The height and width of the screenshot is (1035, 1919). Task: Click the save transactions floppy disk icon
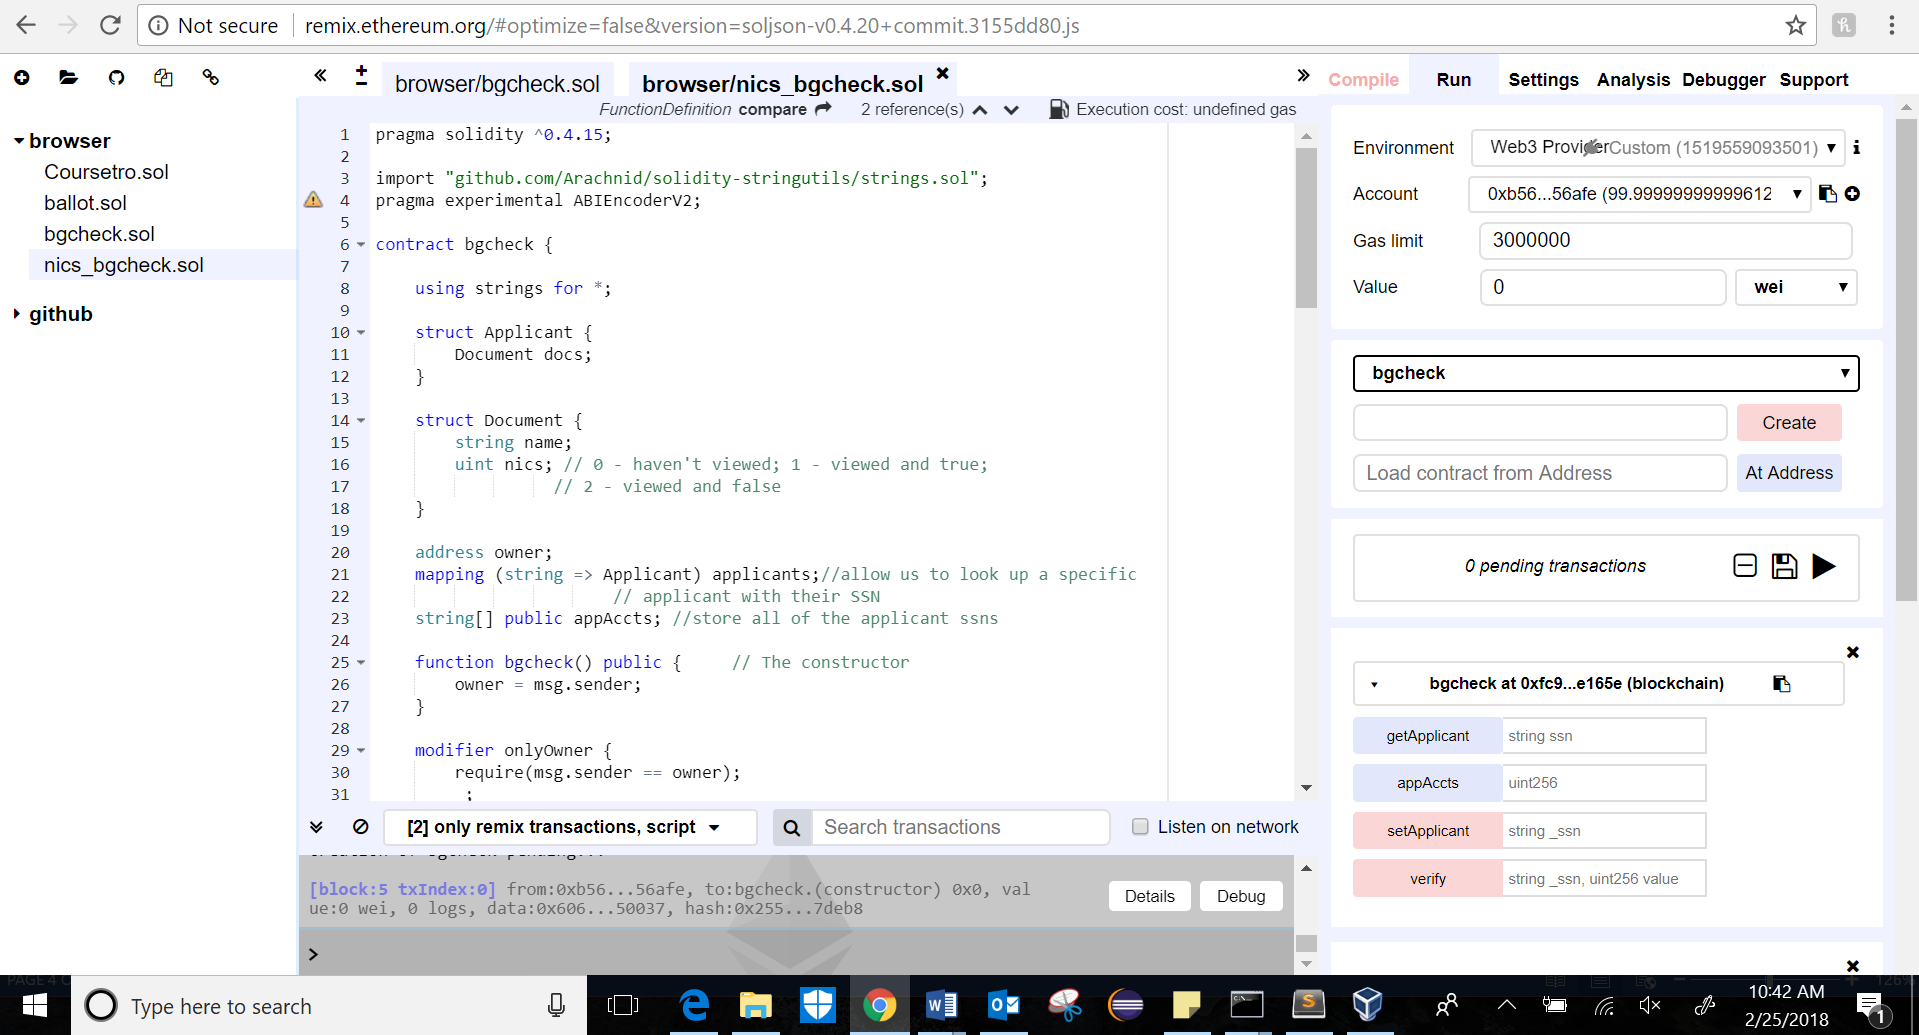1784,567
